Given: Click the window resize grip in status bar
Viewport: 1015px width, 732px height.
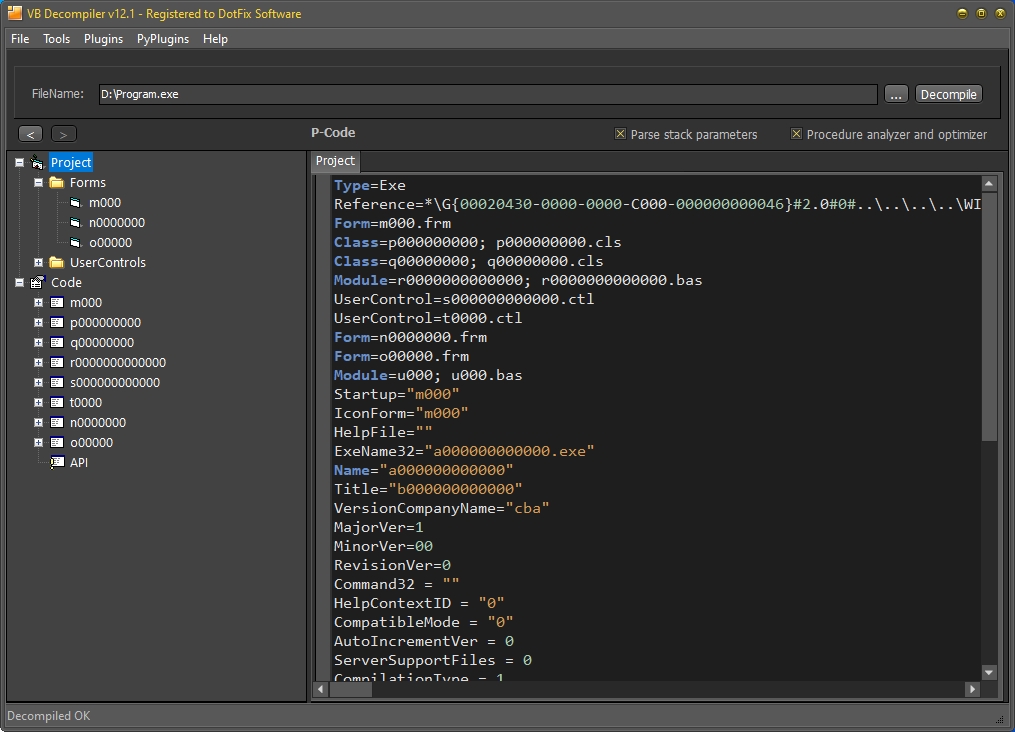Looking at the screenshot, I should pos(1000,719).
